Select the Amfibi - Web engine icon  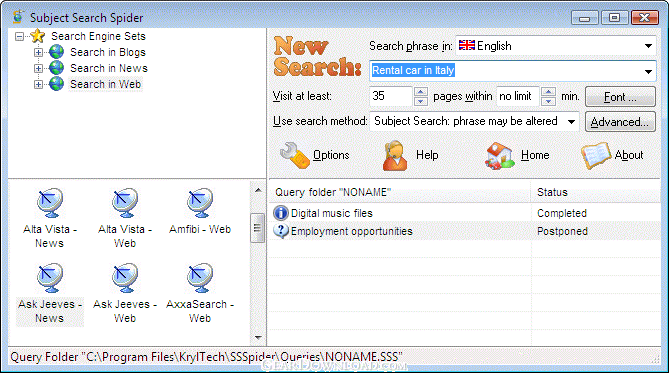(200, 203)
